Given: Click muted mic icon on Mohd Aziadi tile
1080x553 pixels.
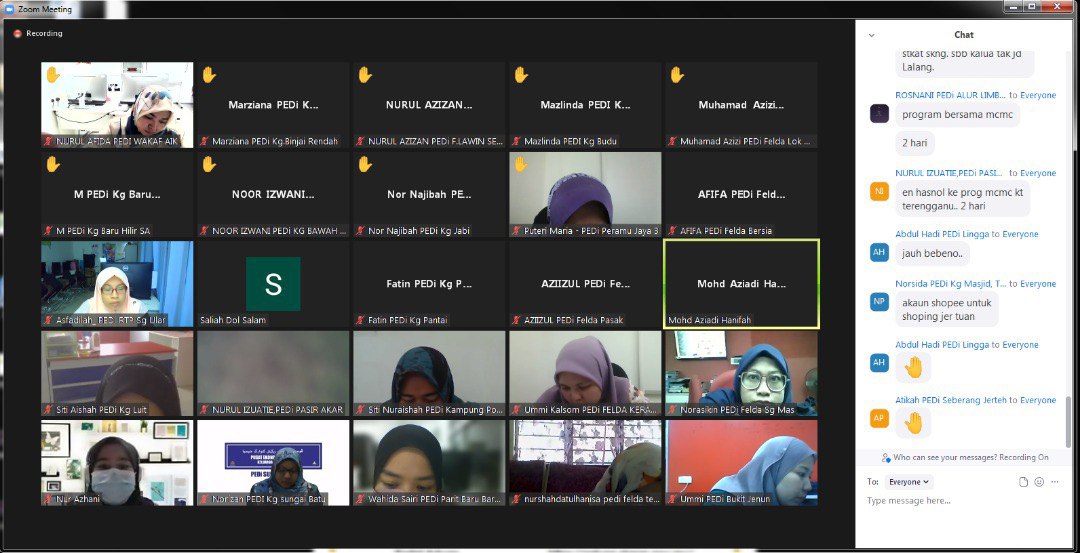Looking at the screenshot, I should pos(672,321).
